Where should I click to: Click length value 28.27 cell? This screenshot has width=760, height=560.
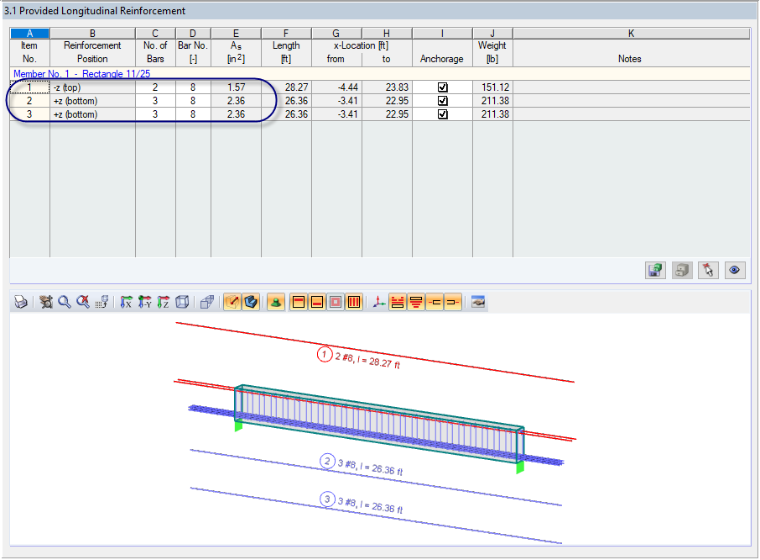286,87
